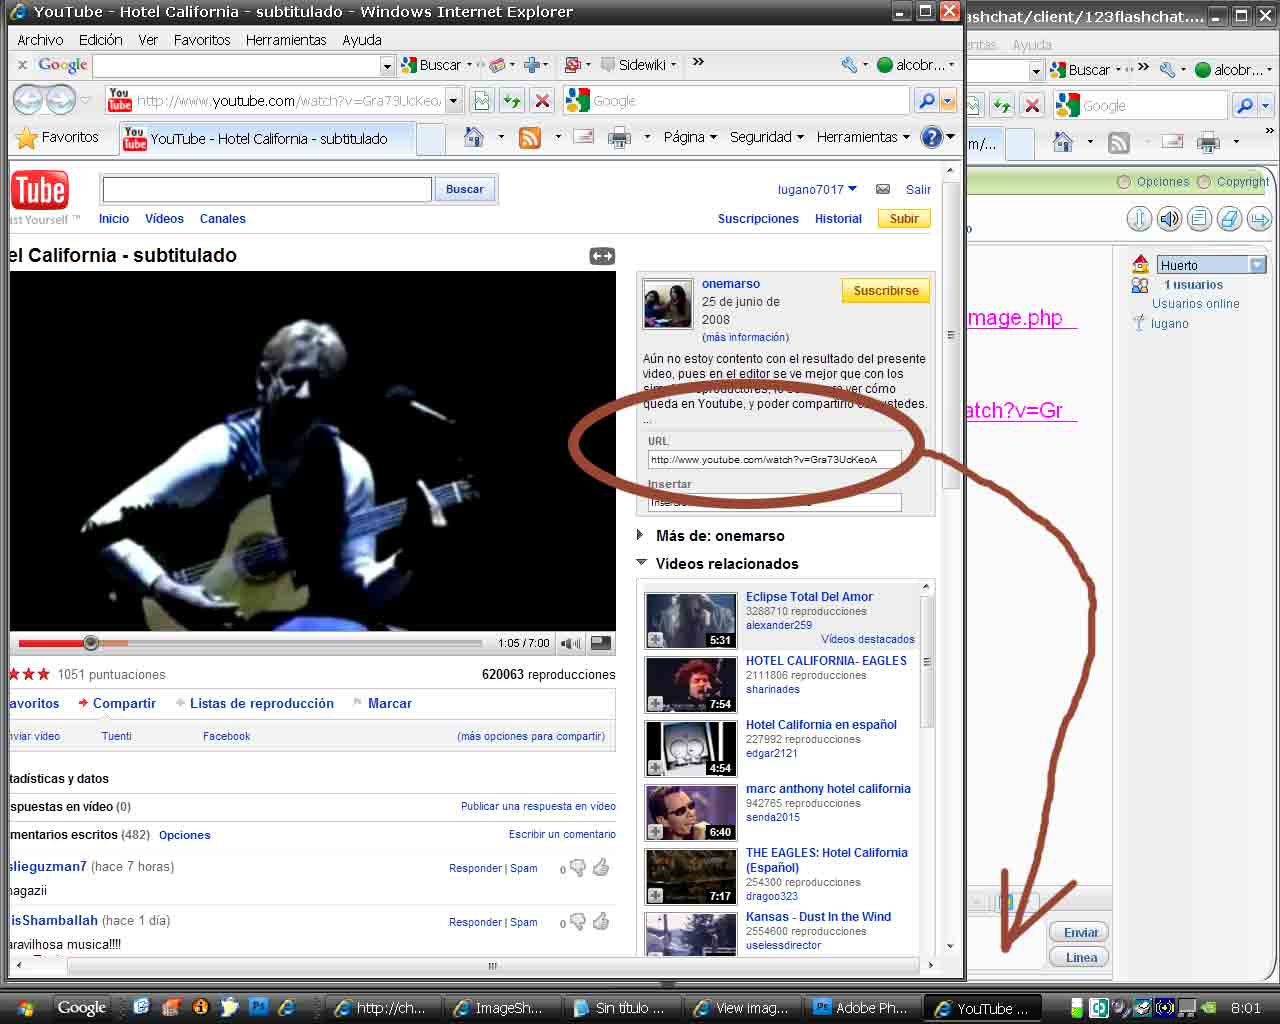Open the Ver menu
This screenshot has height=1024, width=1280.
pyautogui.click(x=148, y=40)
